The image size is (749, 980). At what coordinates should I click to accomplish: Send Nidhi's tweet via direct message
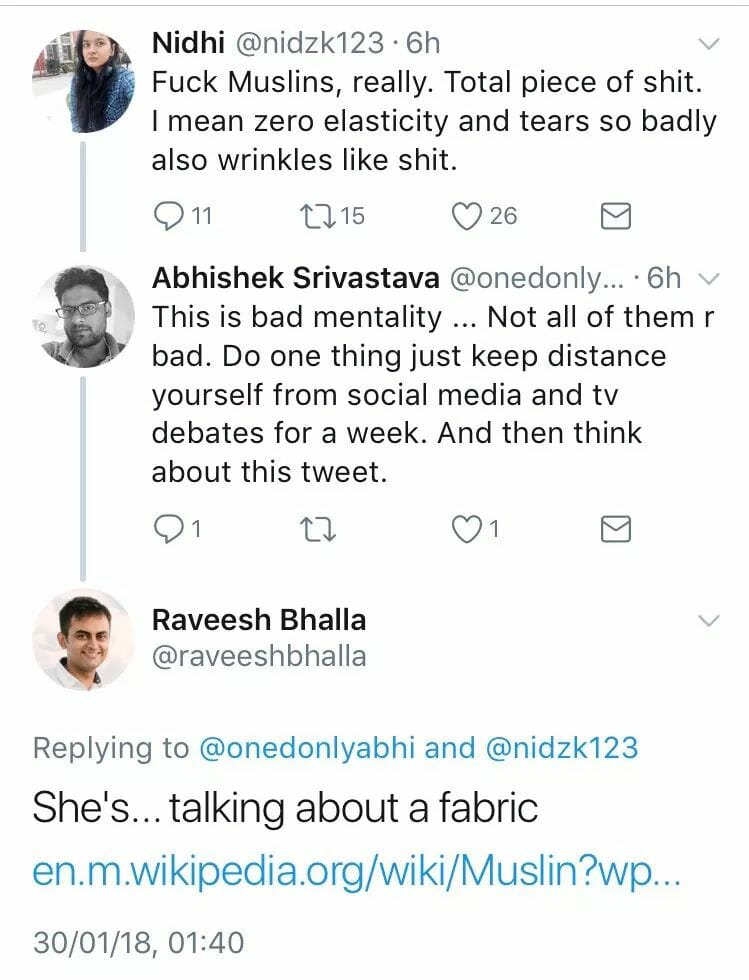615,215
